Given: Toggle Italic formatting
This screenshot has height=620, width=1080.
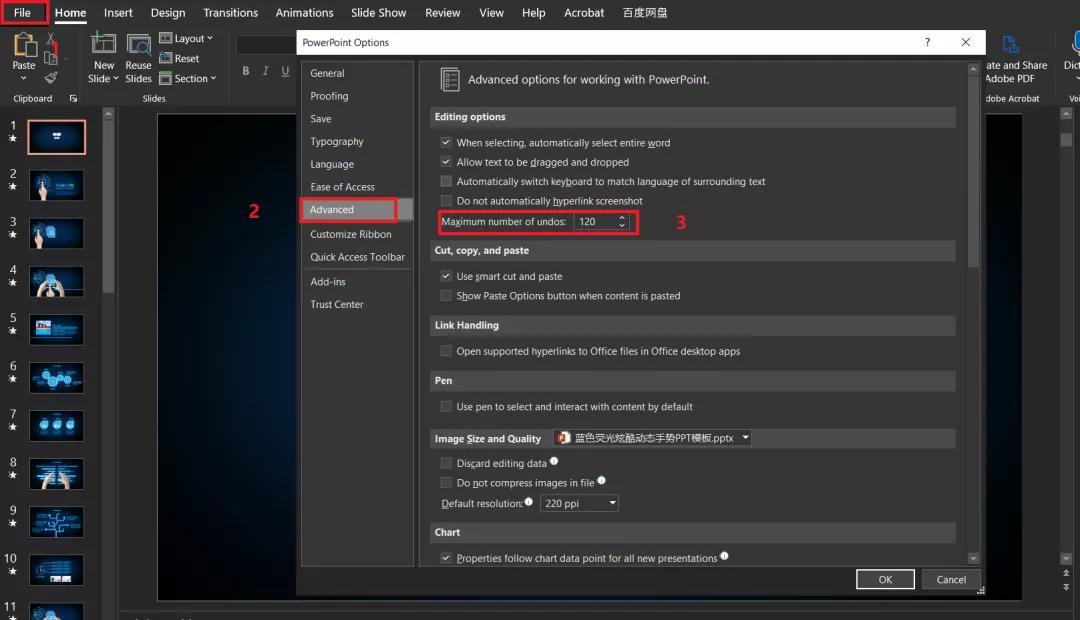Looking at the screenshot, I should click(265, 71).
